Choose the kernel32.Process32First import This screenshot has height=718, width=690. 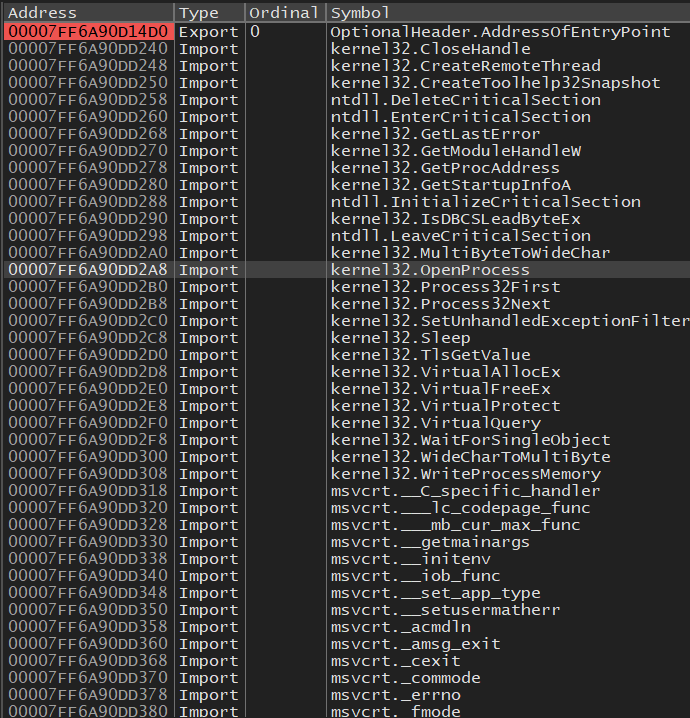[445, 287]
